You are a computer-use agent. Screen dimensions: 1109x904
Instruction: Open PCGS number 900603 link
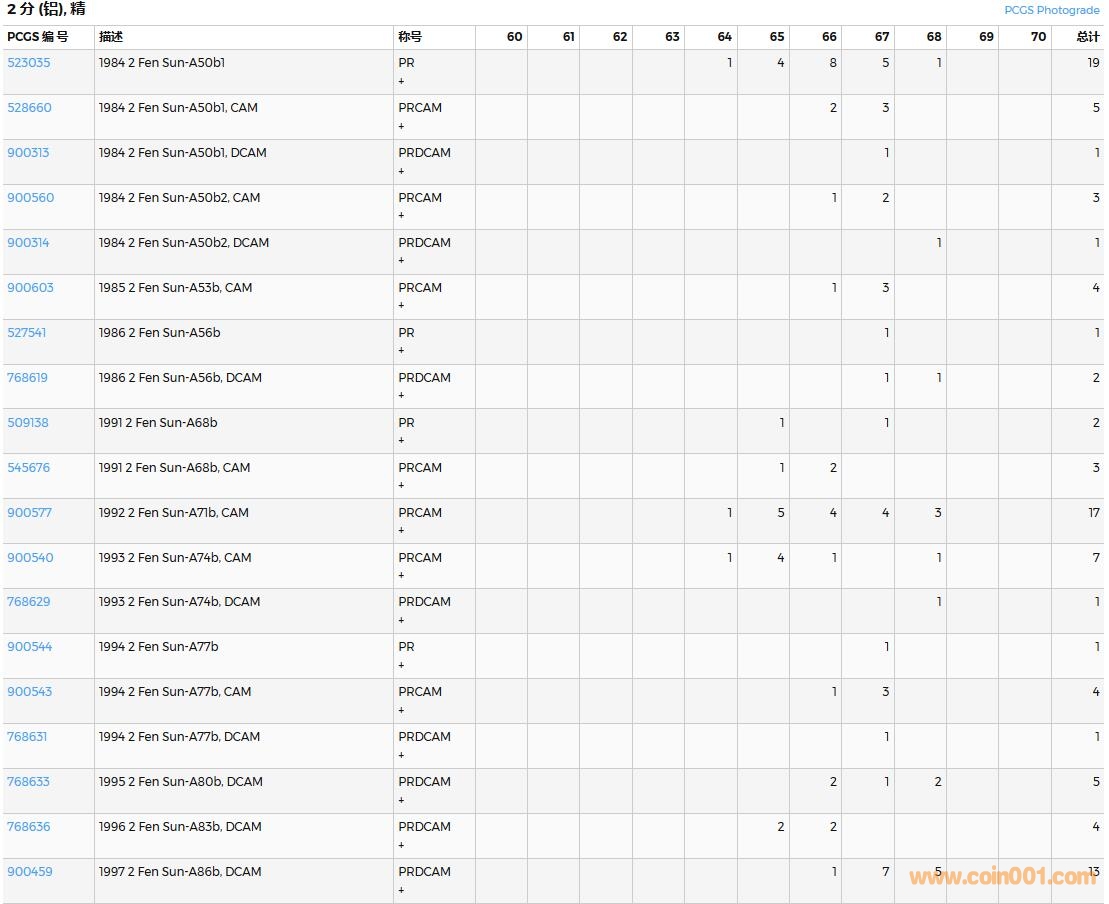click(x=30, y=287)
